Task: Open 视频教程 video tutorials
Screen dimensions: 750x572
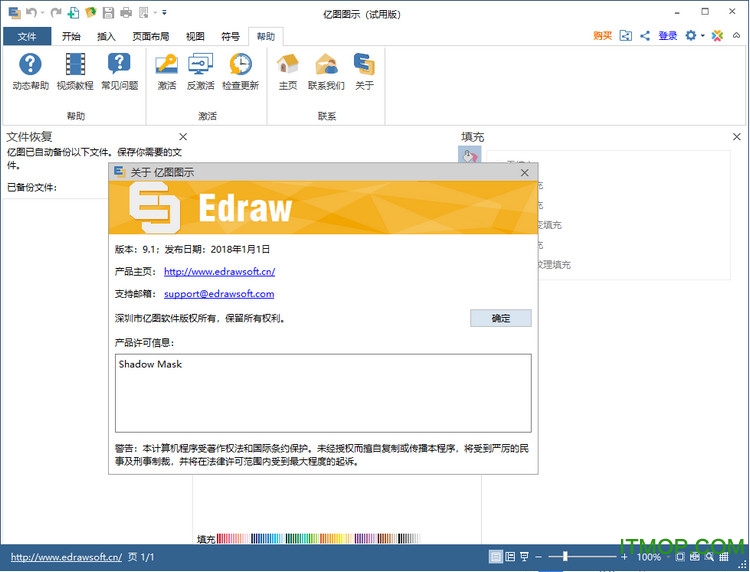Action: pos(75,72)
